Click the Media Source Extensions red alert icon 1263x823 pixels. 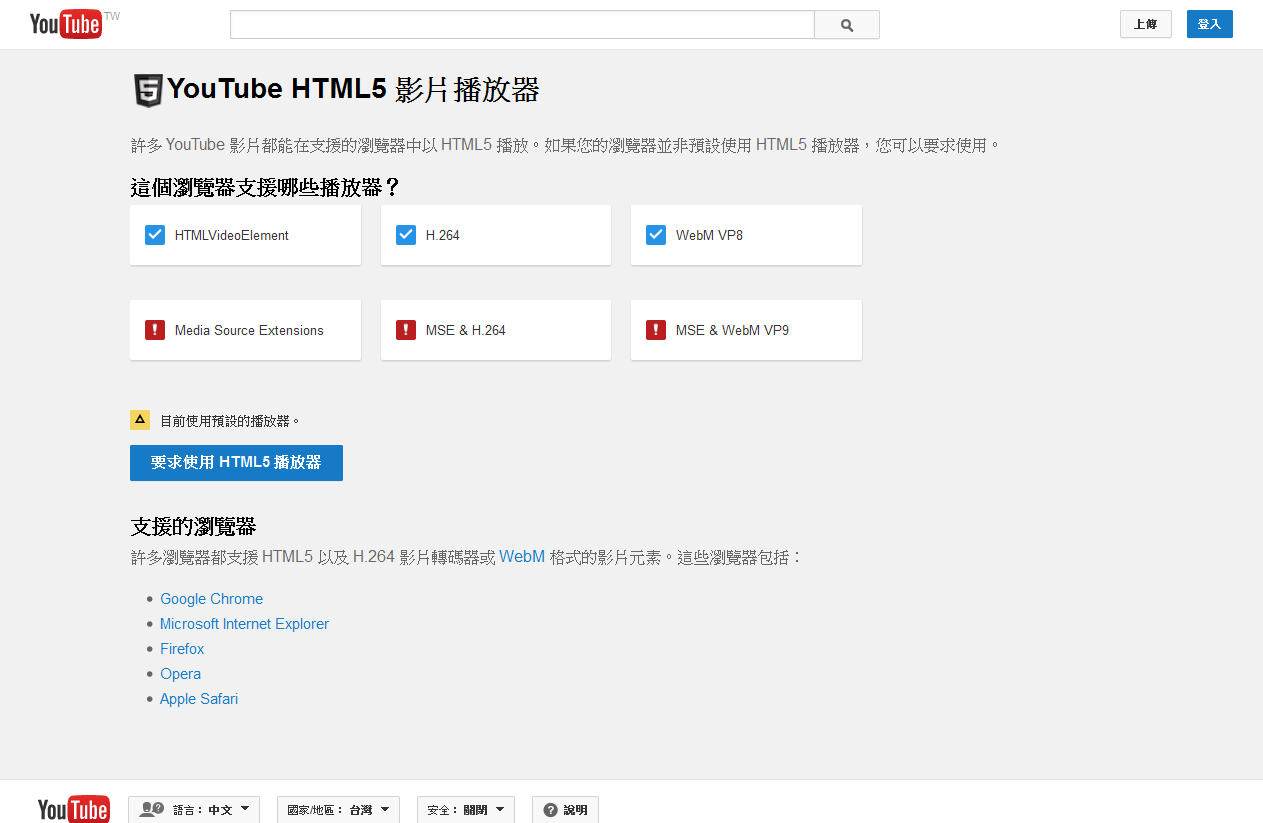155,330
